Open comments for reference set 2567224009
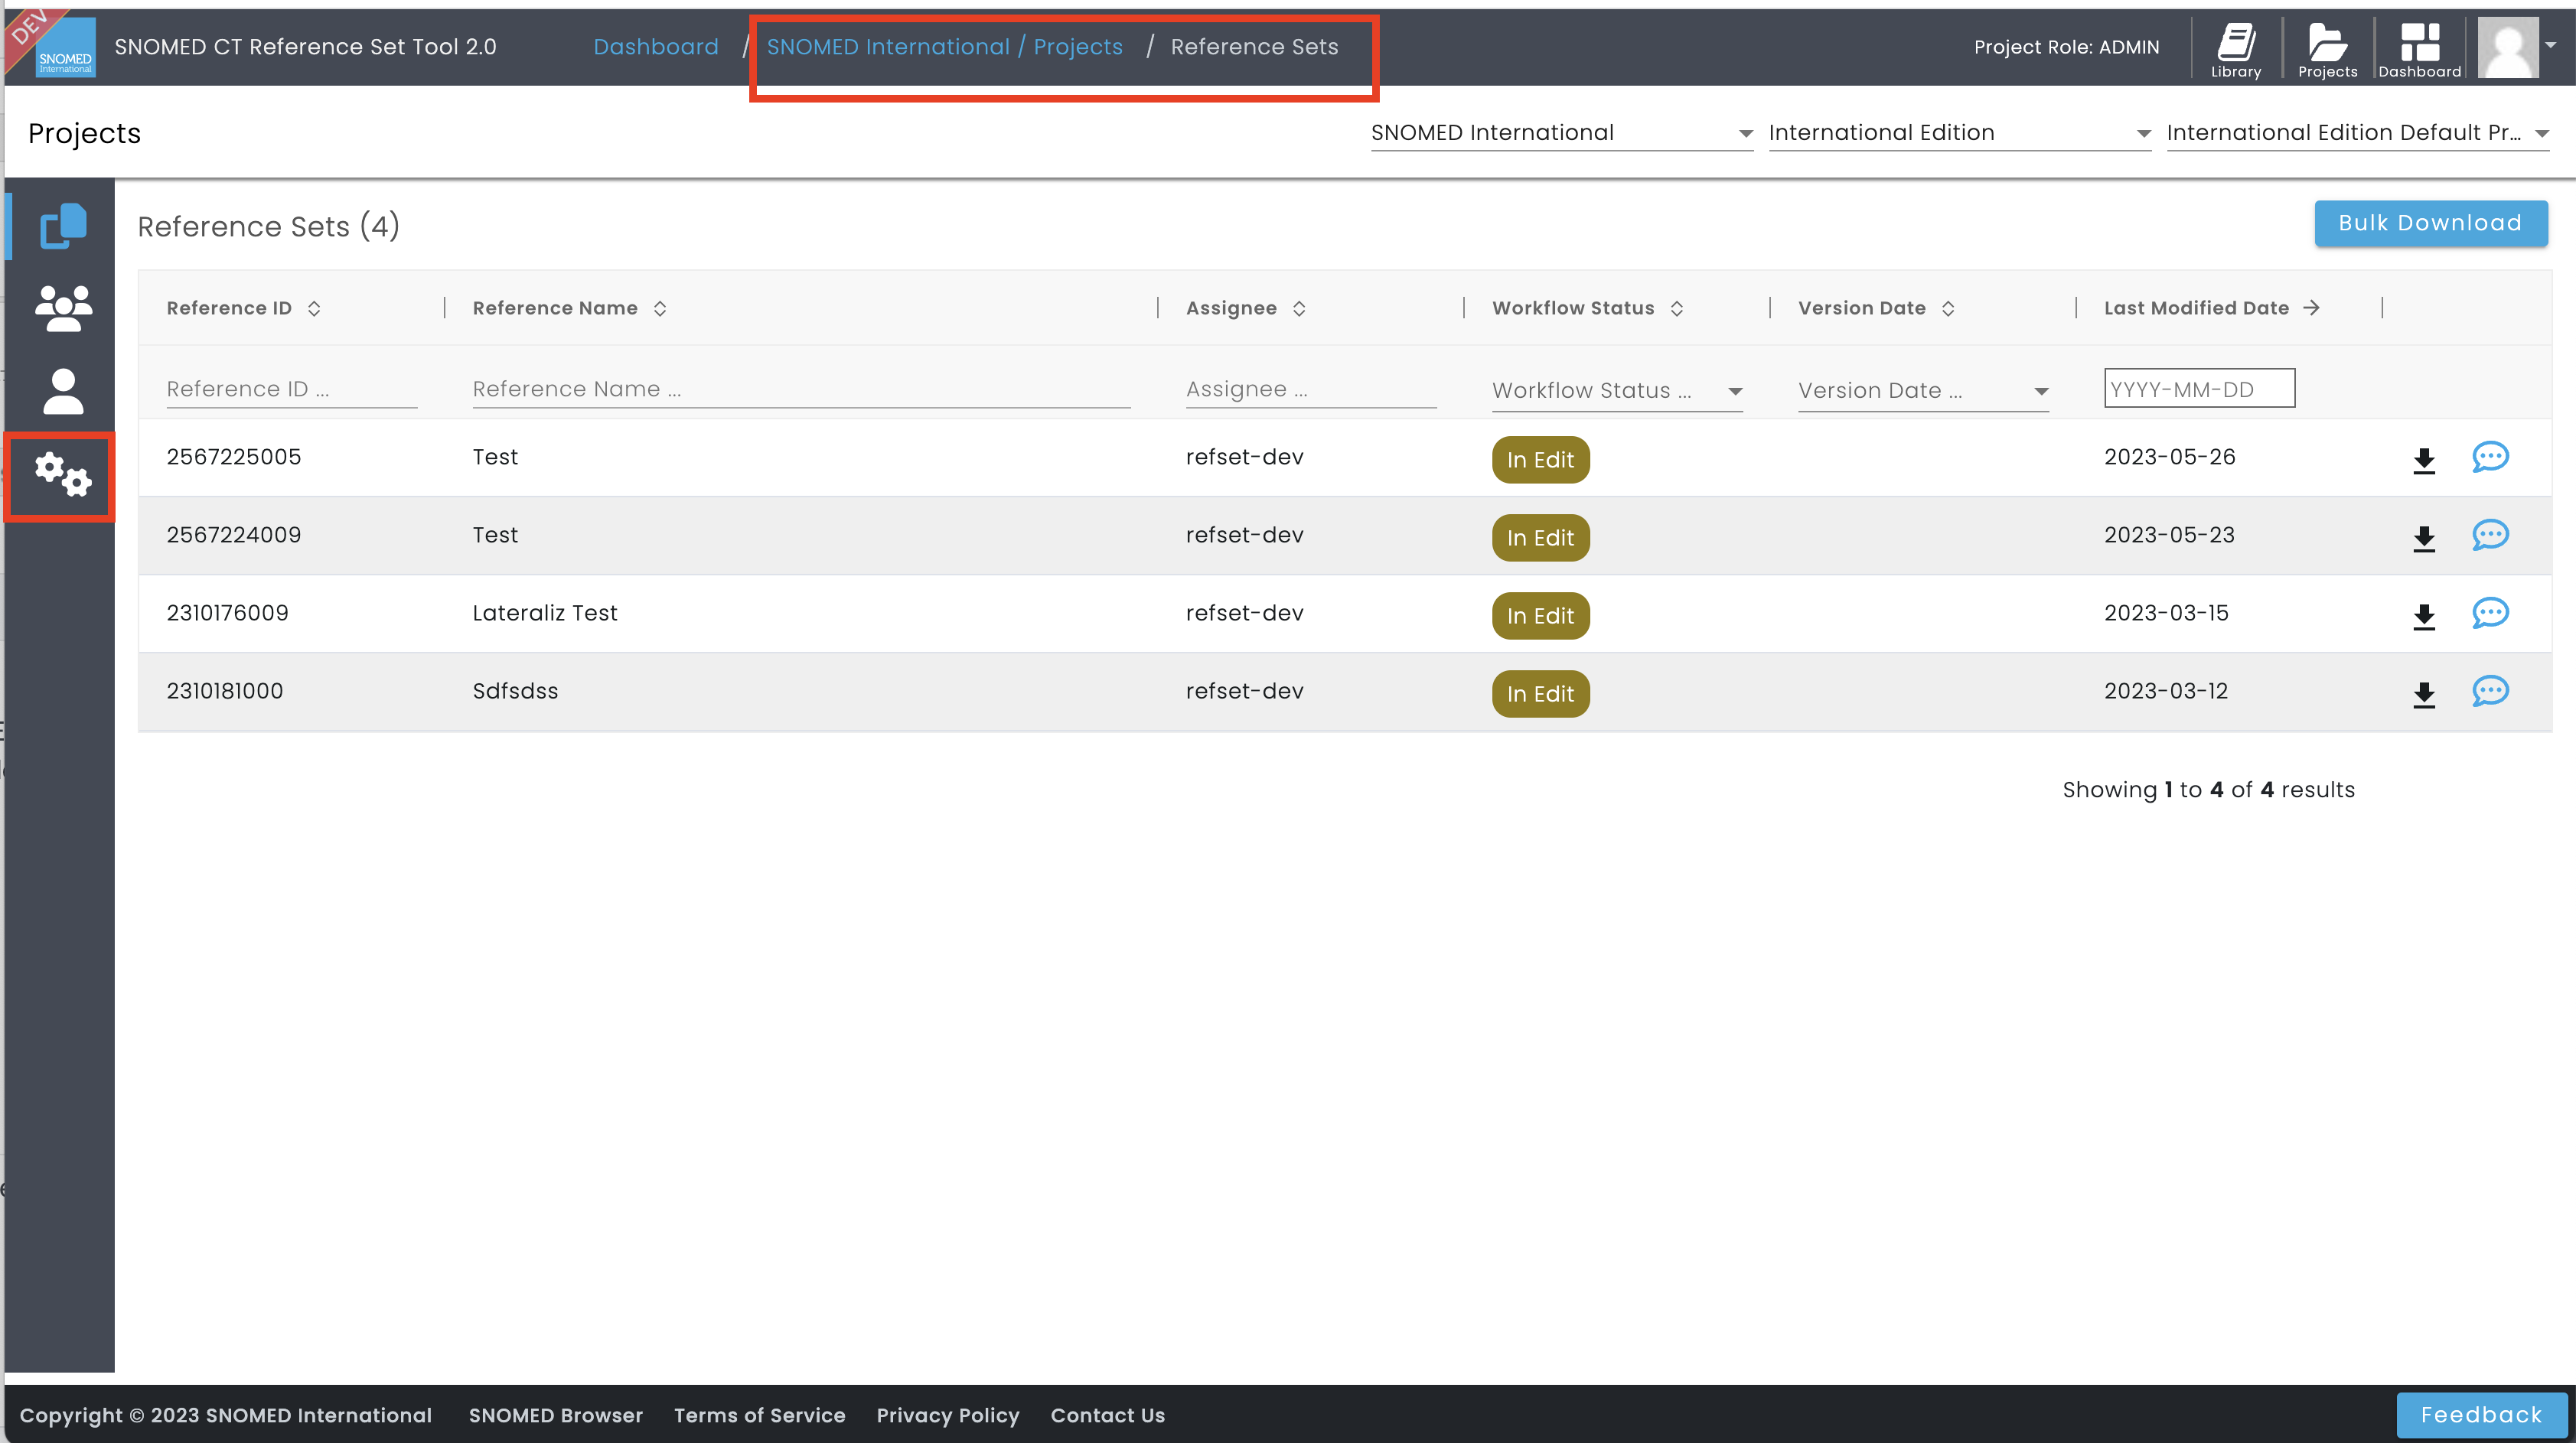Screen dimensions: 2576x1443 tap(2490, 535)
